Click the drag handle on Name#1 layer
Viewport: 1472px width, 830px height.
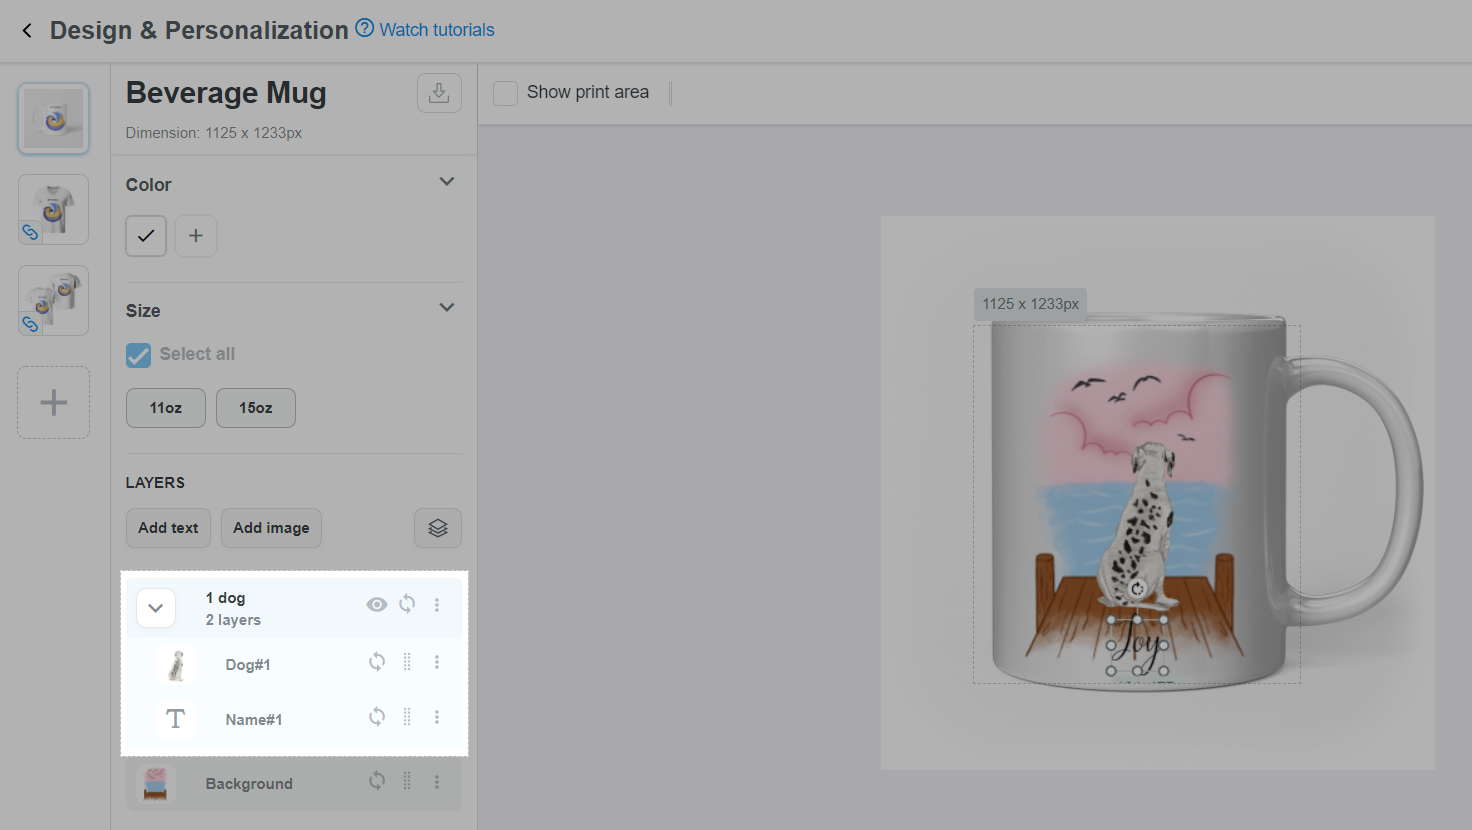(x=407, y=717)
